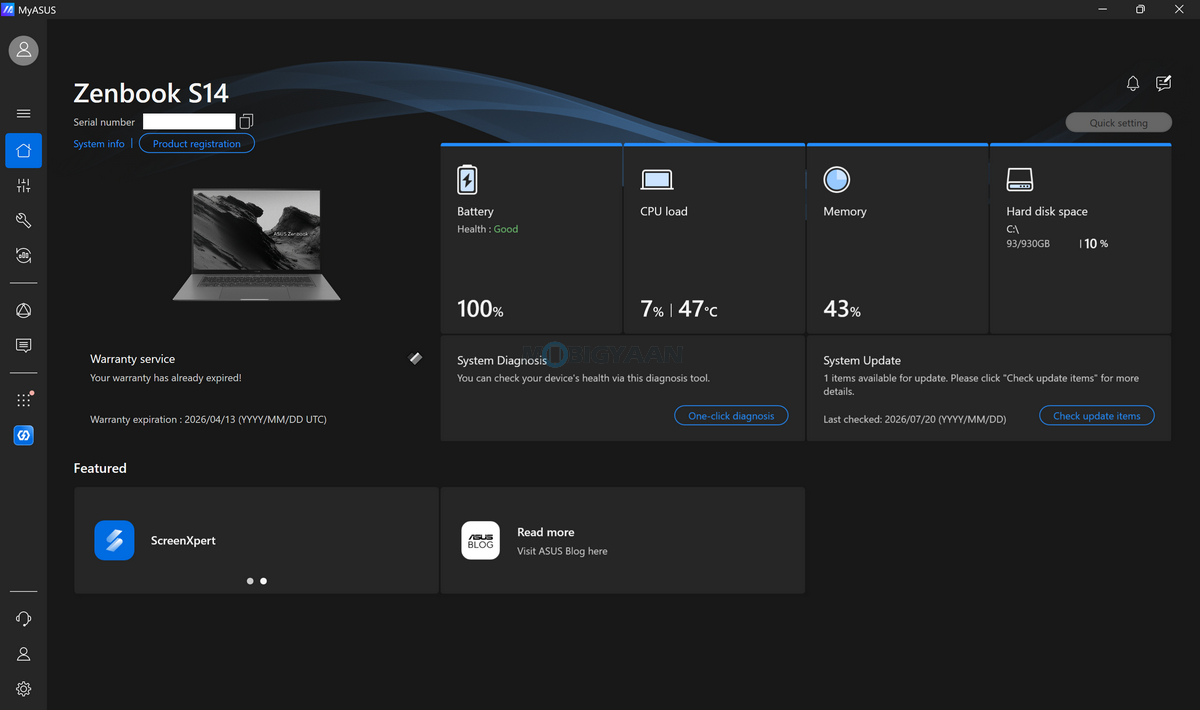Open the feedback note icon
This screenshot has width=1200, height=710.
[x=1164, y=83]
